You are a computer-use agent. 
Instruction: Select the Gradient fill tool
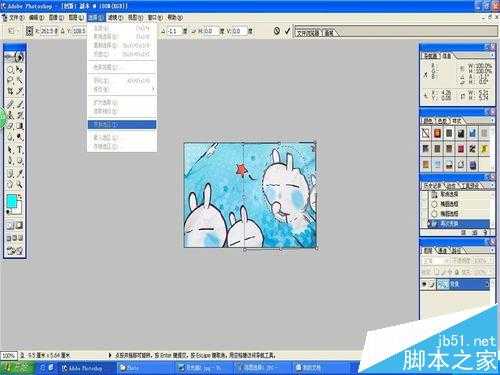[19, 126]
